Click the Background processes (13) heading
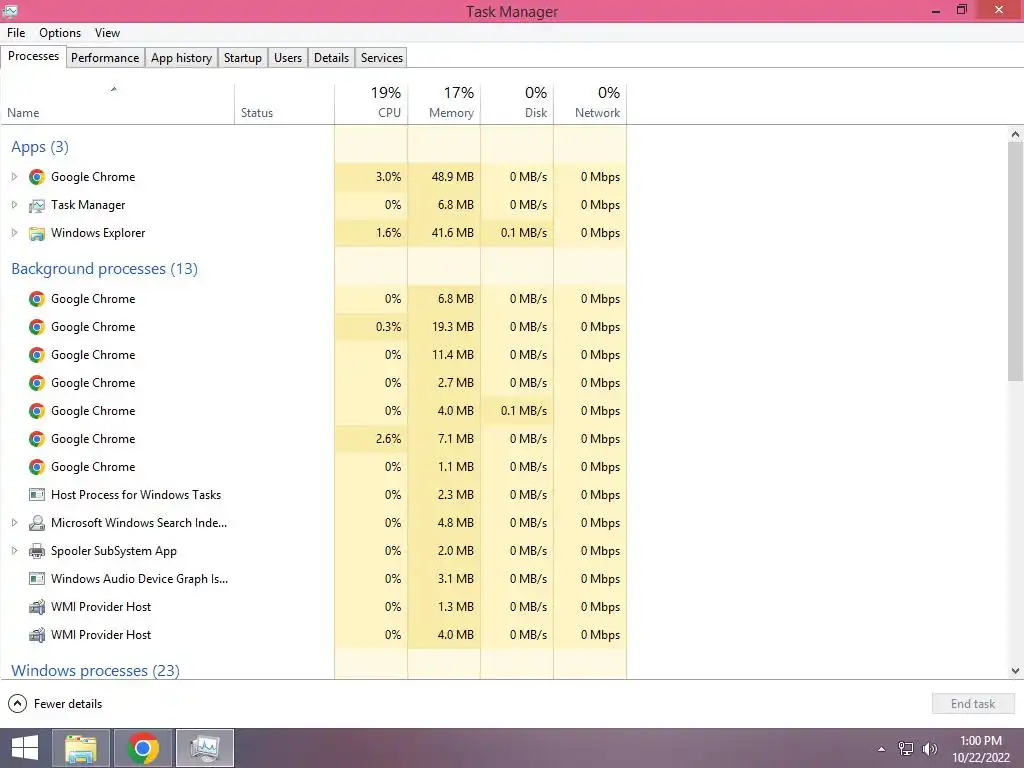Screen dimensions: 1024x768 pos(104,269)
